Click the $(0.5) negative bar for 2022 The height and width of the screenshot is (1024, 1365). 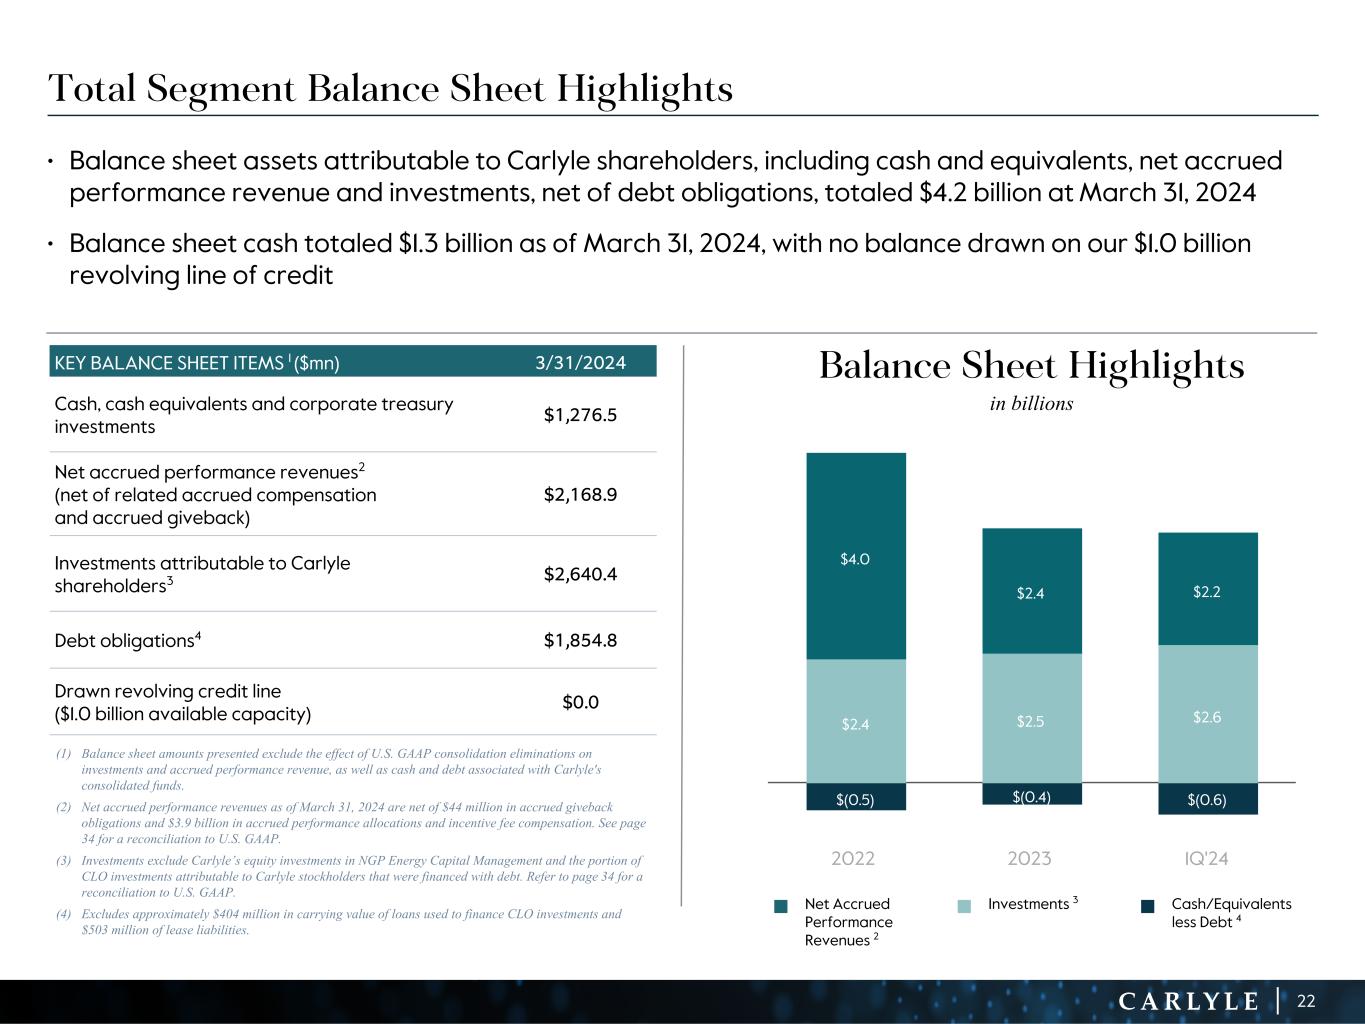[855, 797]
